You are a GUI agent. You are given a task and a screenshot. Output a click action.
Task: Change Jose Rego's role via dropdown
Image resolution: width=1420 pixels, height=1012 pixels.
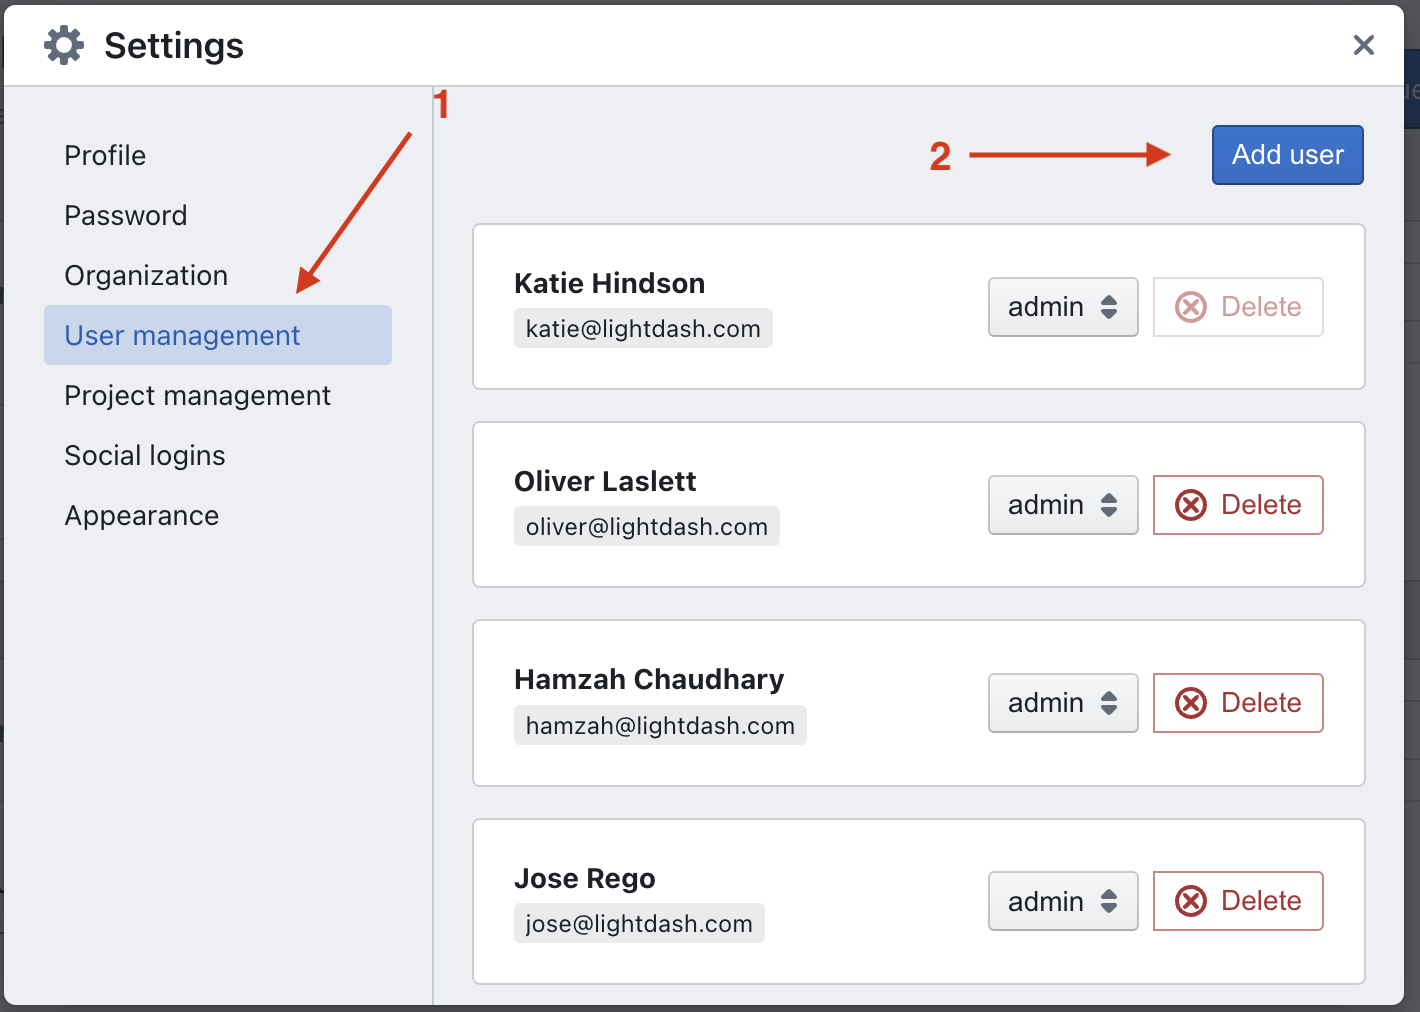1062,901
